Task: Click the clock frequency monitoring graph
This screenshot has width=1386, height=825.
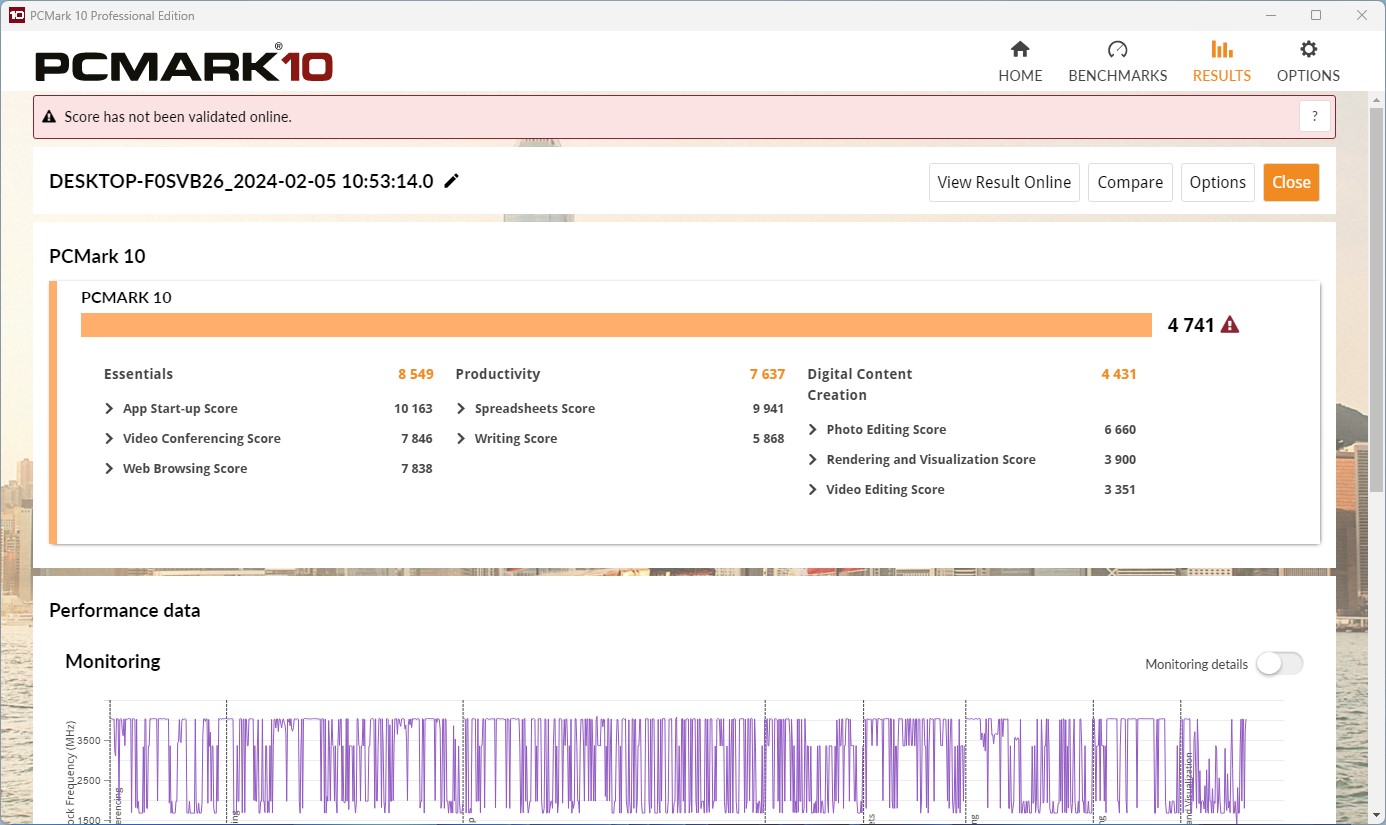Action: (680, 765)
